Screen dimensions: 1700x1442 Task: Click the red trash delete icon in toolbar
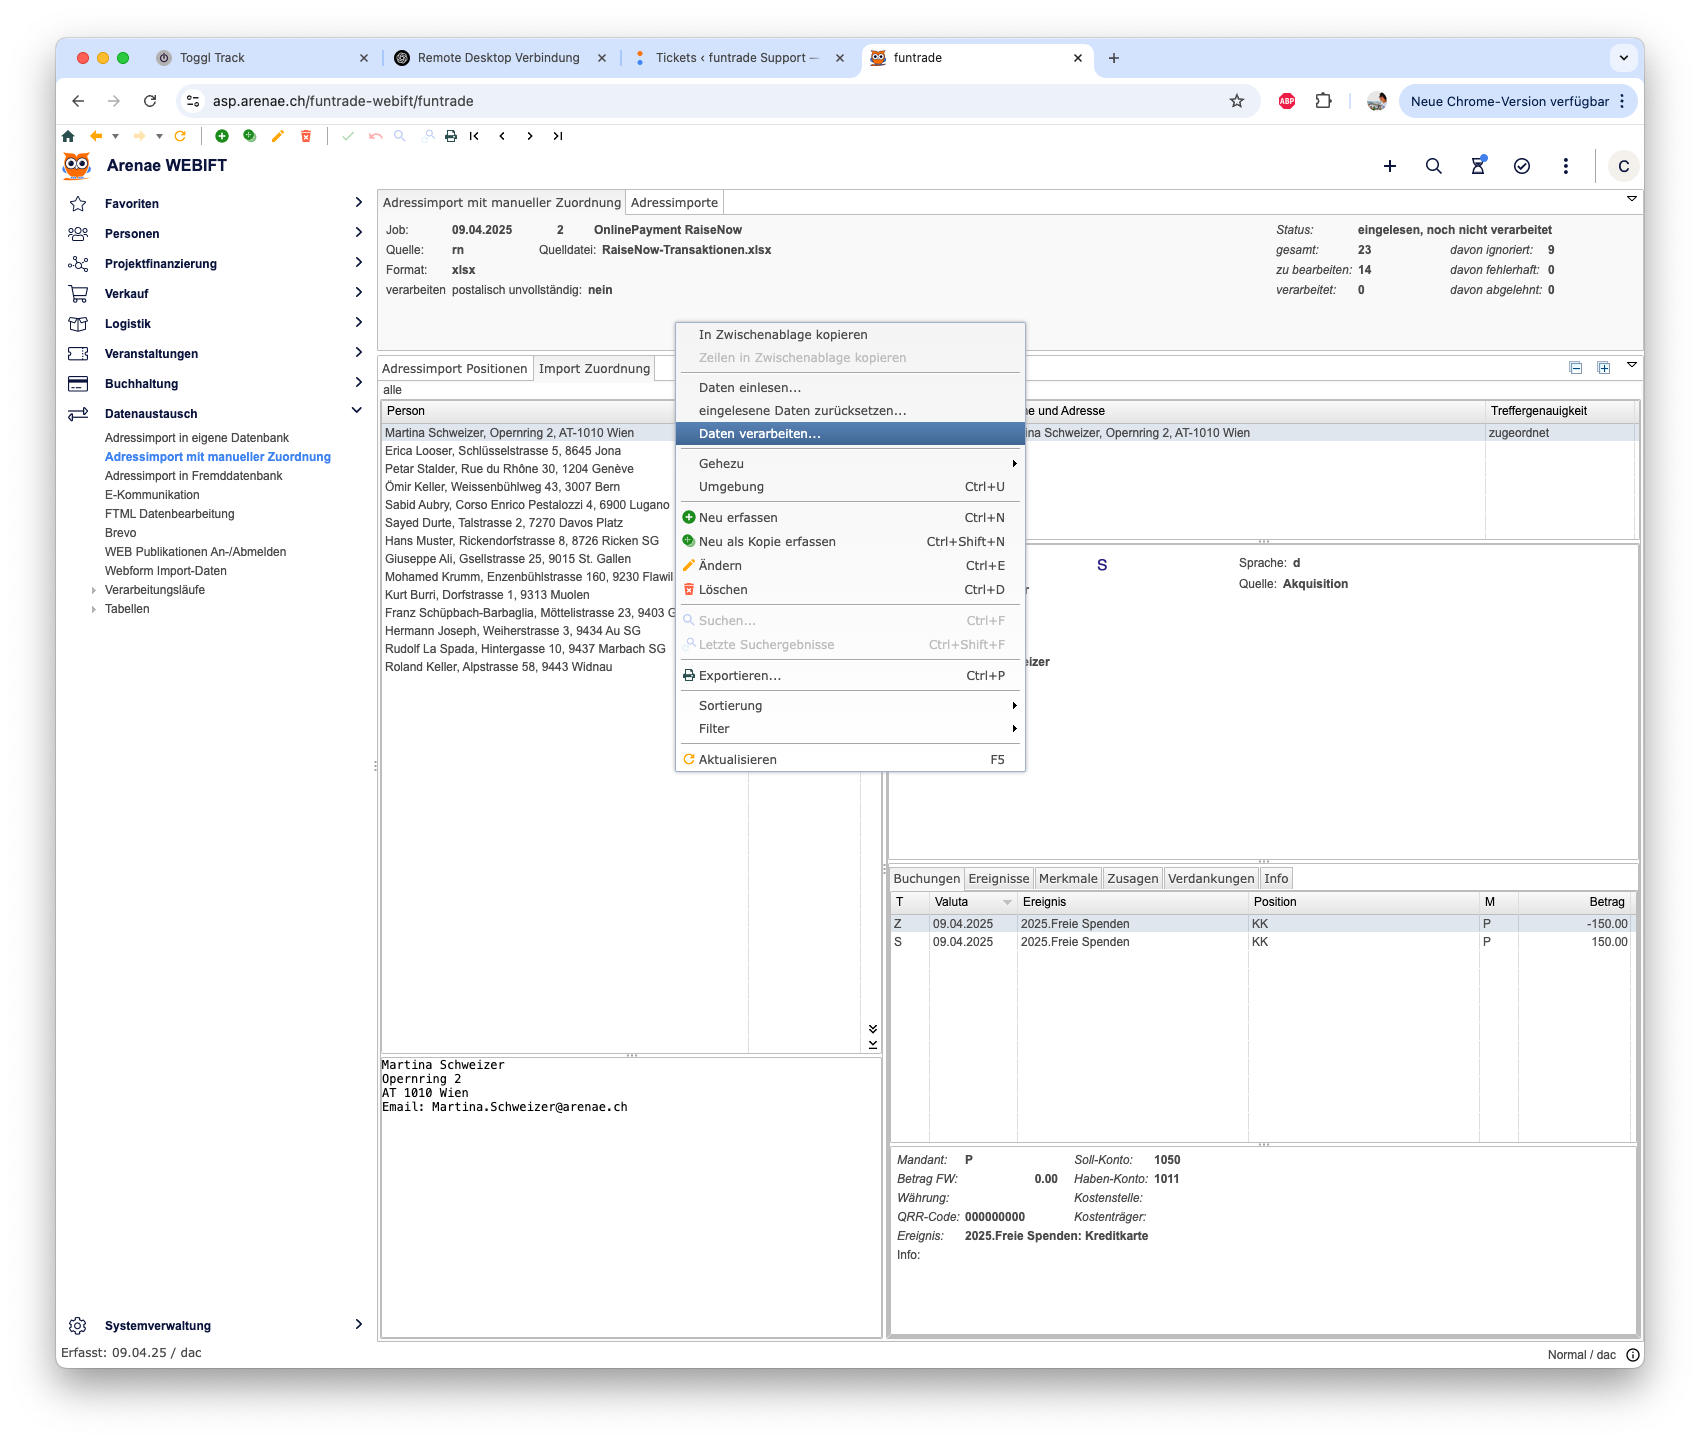[x=306, y=136]
